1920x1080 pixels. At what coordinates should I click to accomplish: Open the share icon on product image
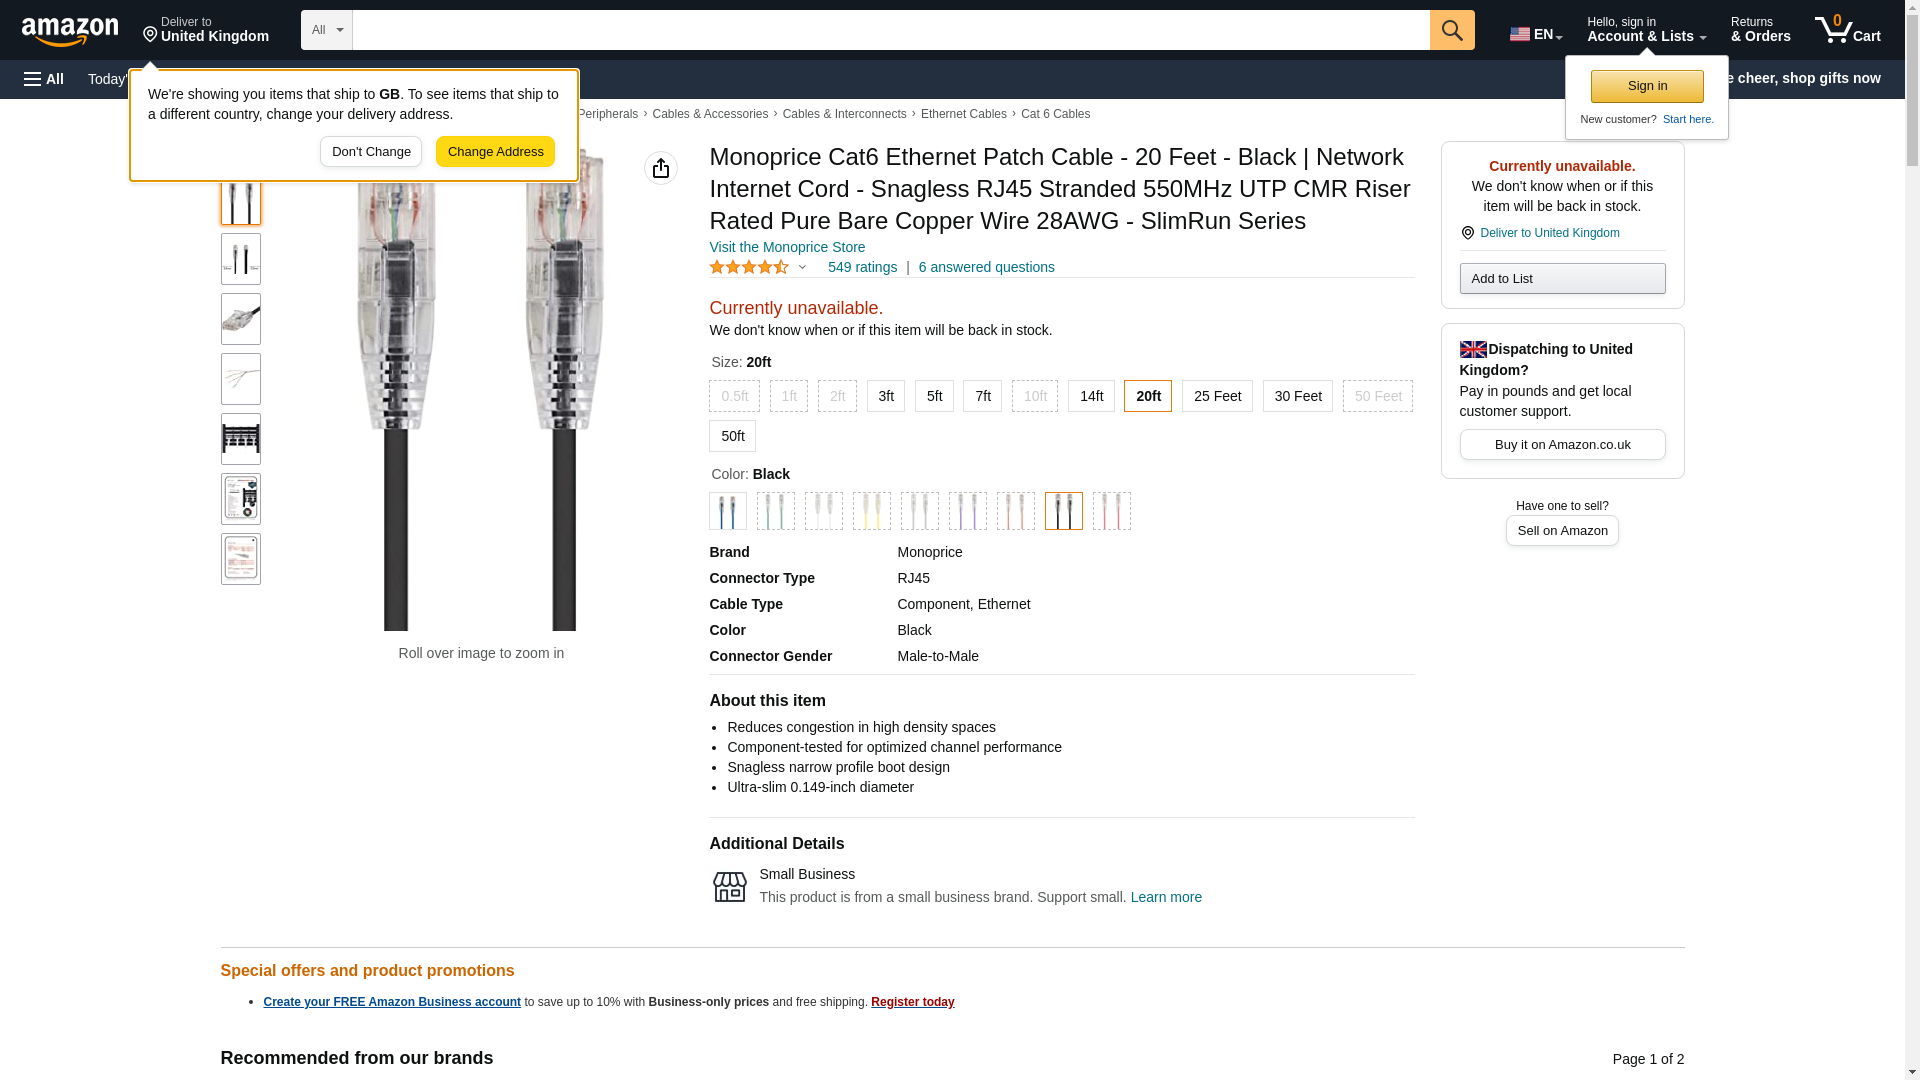click(x=661, y=168)
